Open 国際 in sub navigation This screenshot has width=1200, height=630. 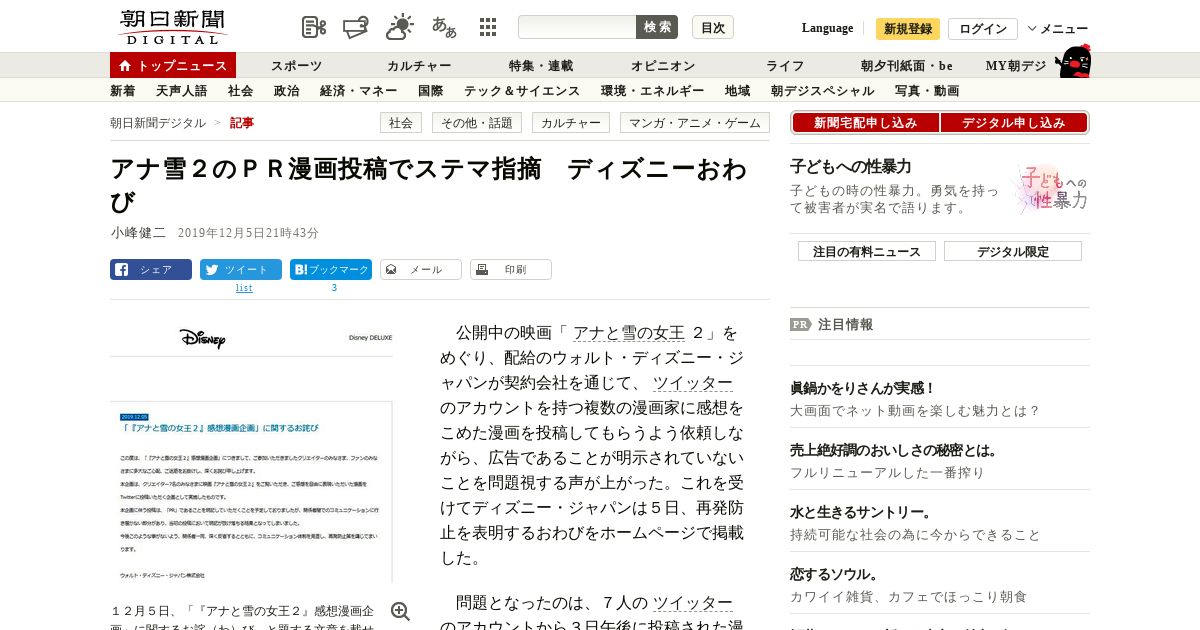tap(431, 91)
